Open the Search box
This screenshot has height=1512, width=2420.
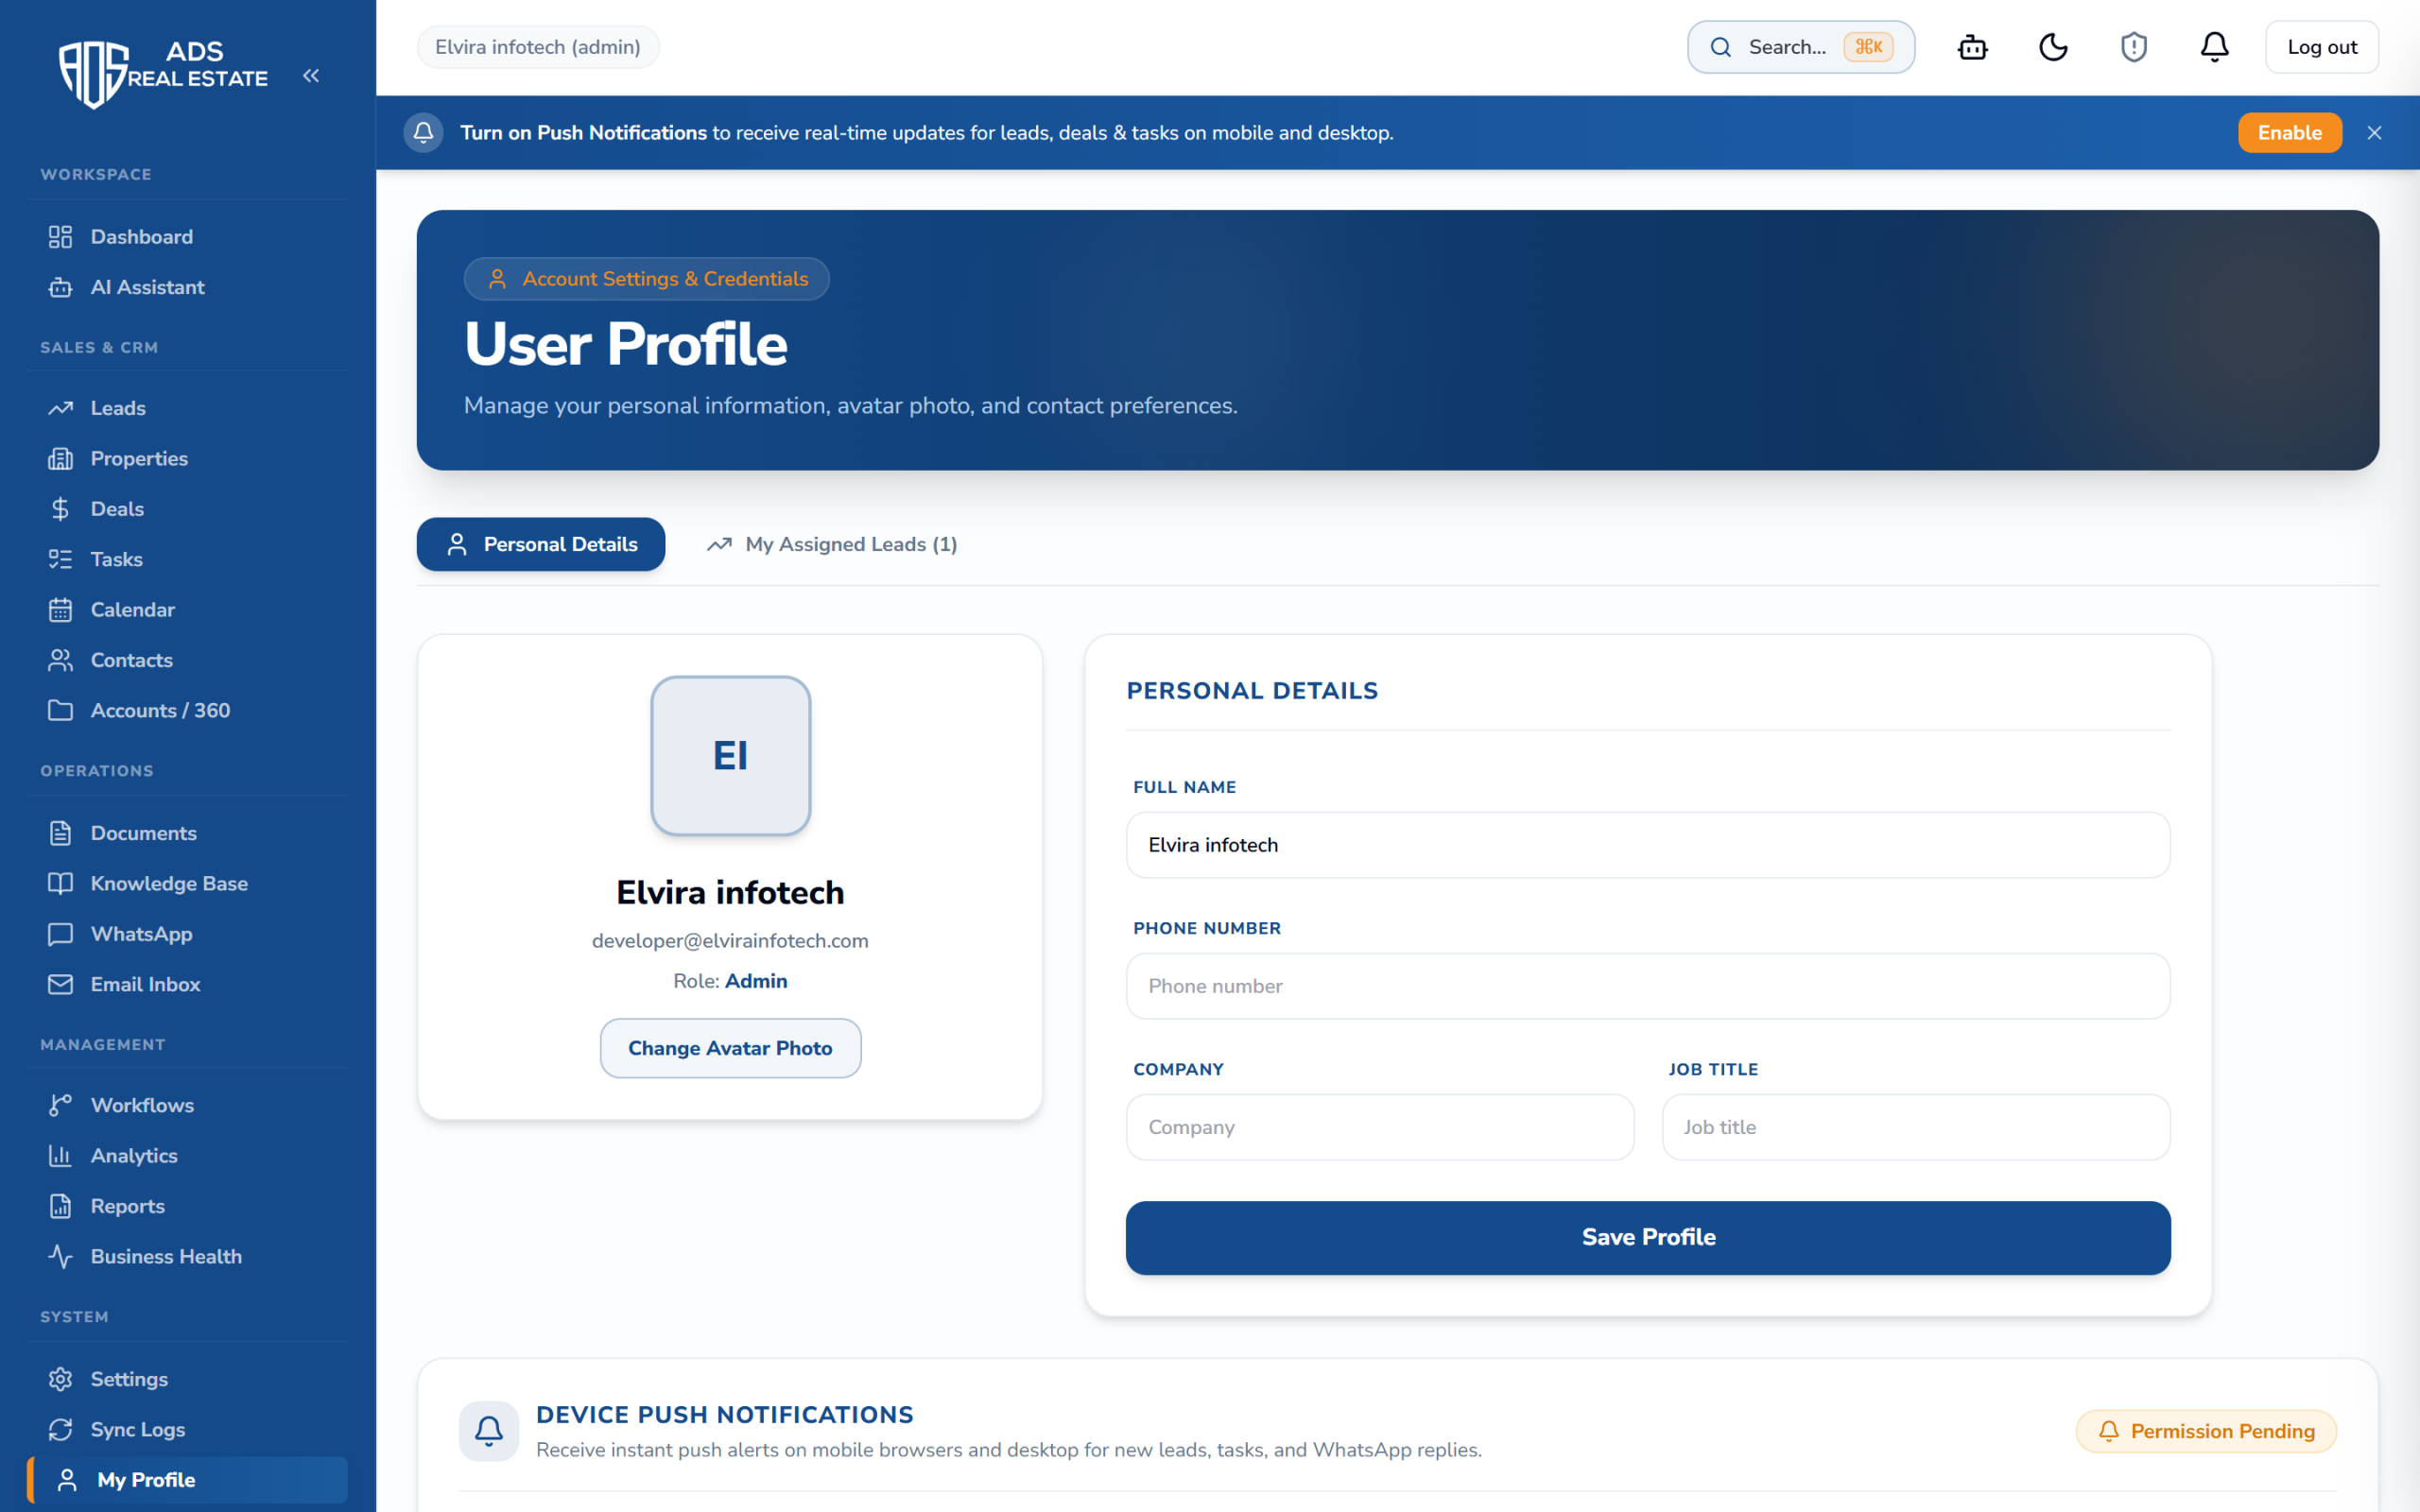pyautogui.click(x=1800, y=47)
